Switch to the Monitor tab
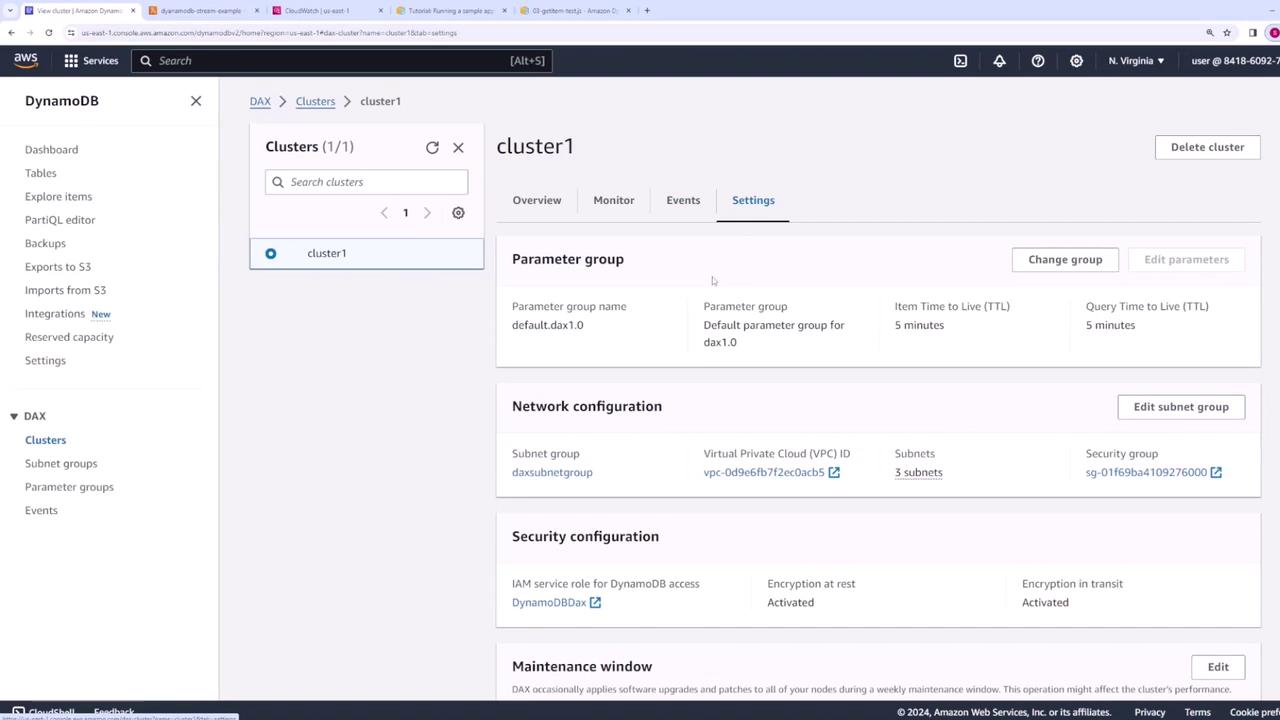Screen dimensions: 1280x720 [614, 200]
